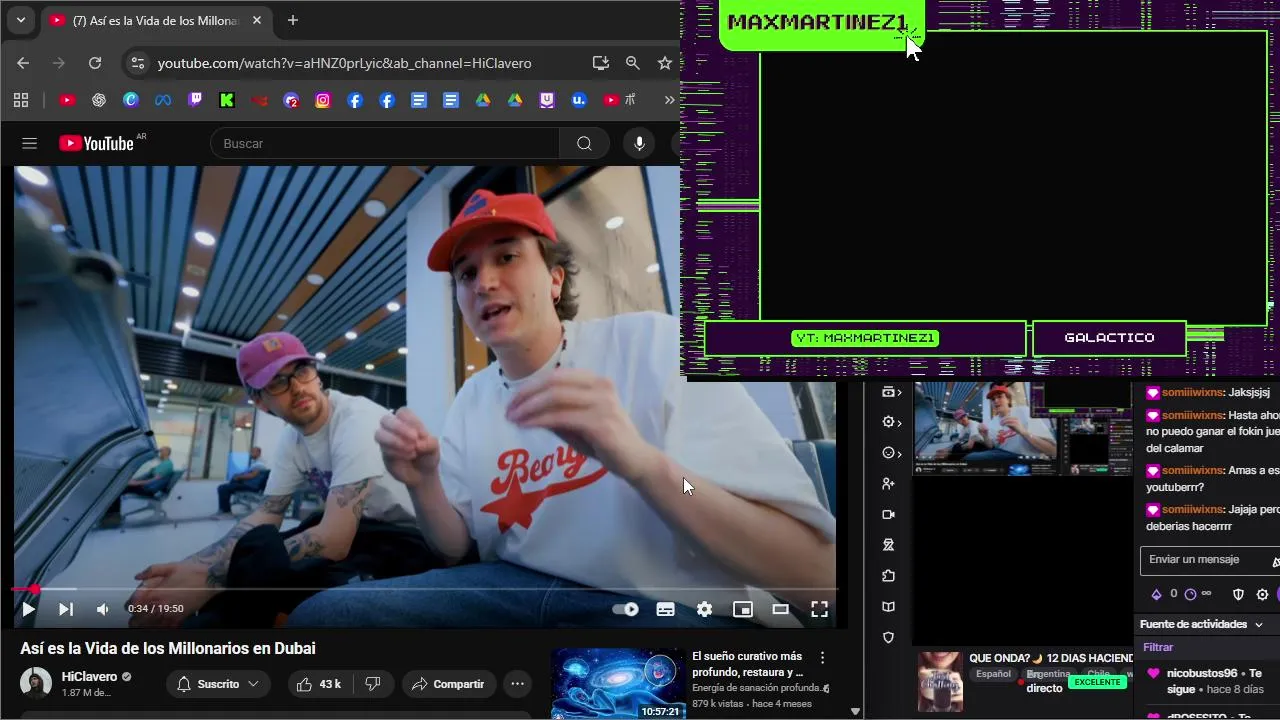Screen dimensions: 1280x720
Task: Select the Así es la Vida tab
Action: (156, 20)
